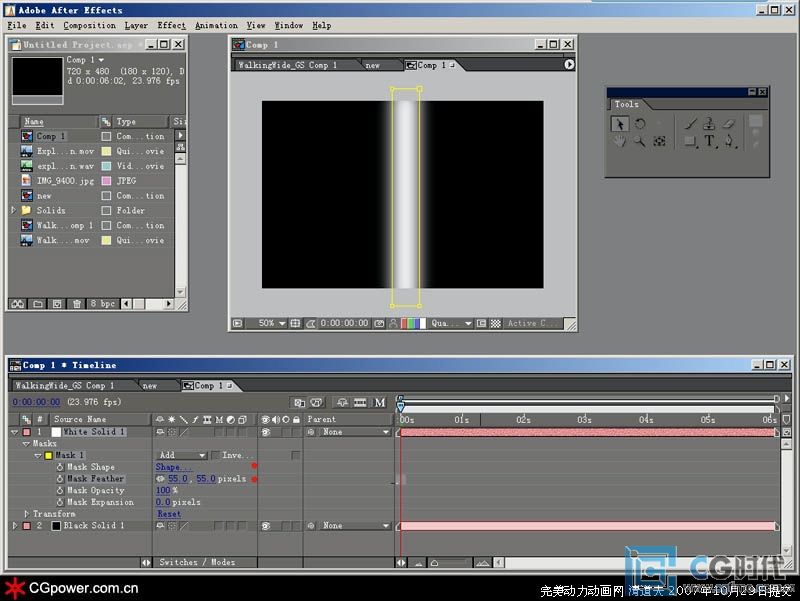This screenshot has height=601, width=800.
Task: Click the current time indicator in timeline
Action: [x=401, y=407]
